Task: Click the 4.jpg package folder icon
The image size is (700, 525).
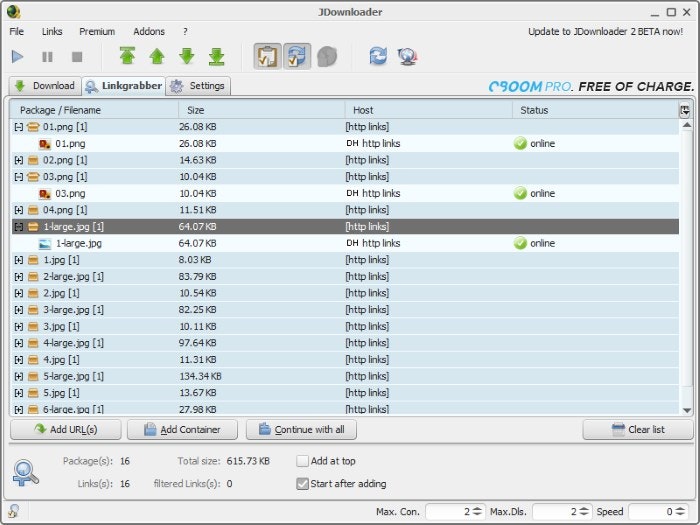Action: pyautogui.click(x=33, y=360)
